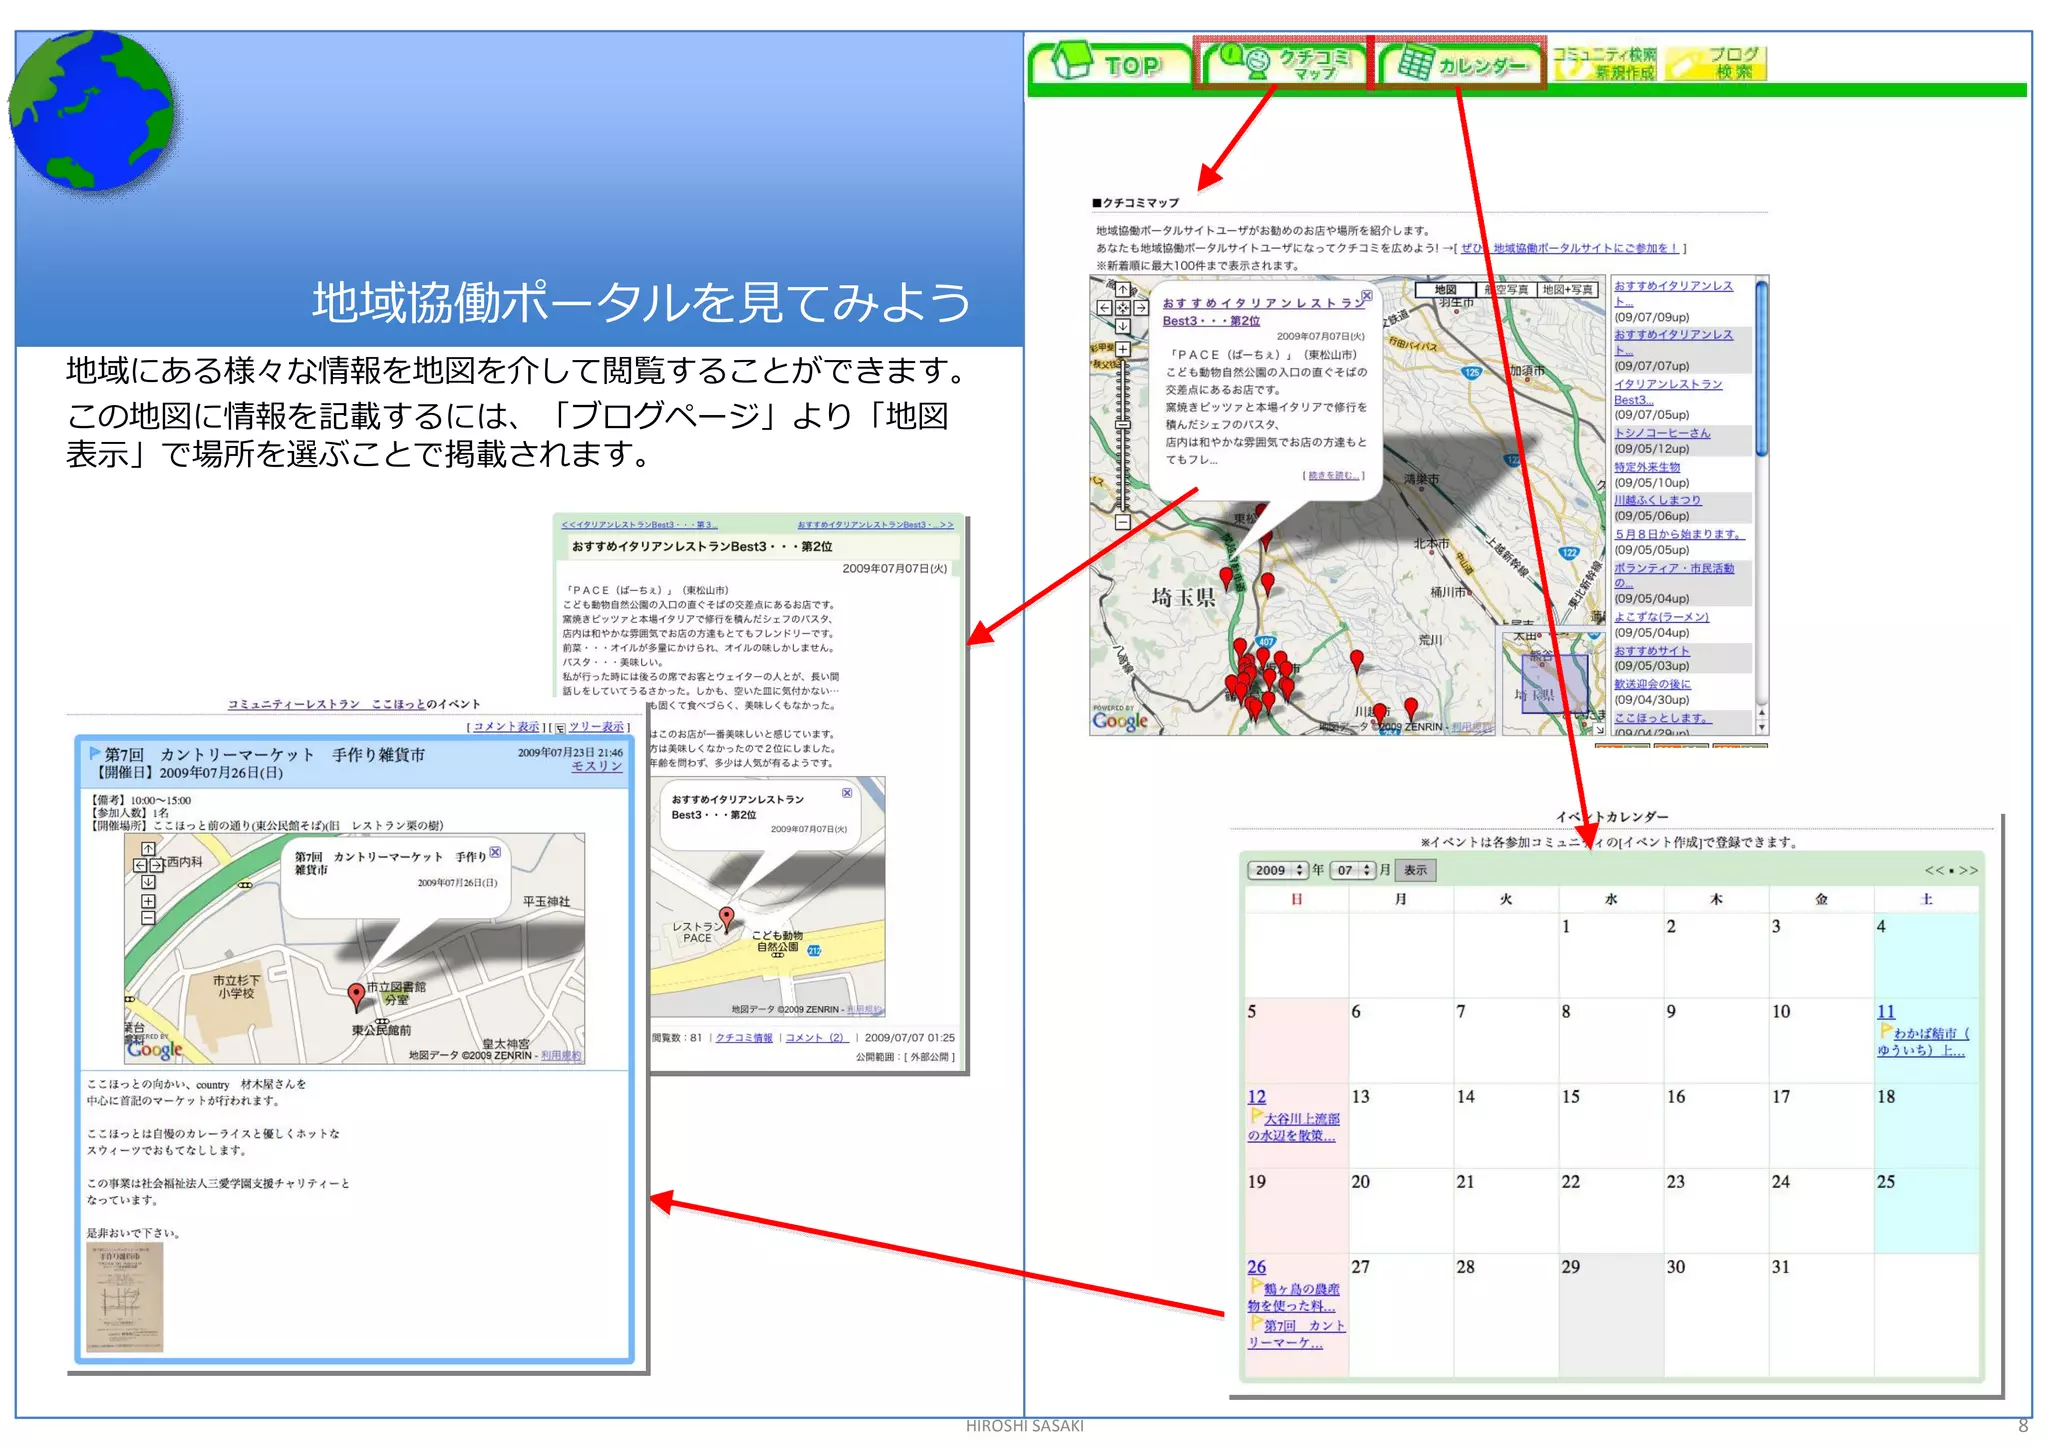This screenshot has height=1449, width=2048.
Task: Open list entry 歓送迎会の後に
Action: click(1652, 684)
